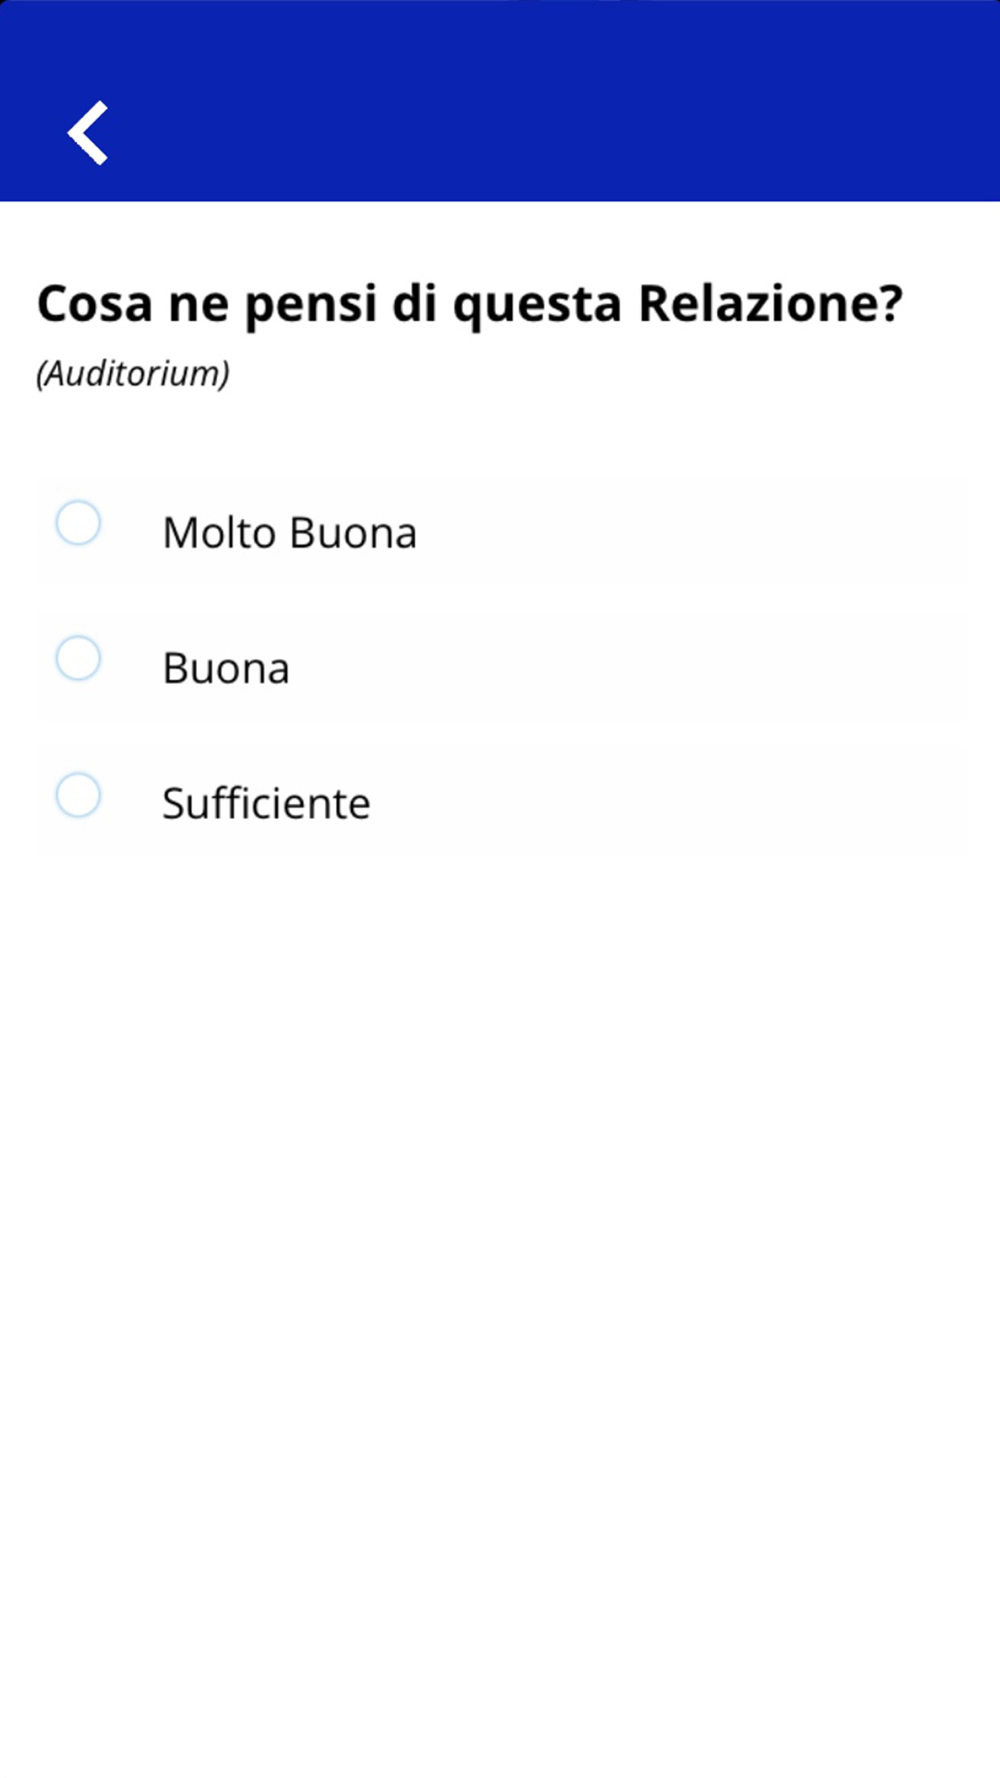Click the word "Relazione?" in the title
1000x1778 pixels.
(x=770, y=303)
